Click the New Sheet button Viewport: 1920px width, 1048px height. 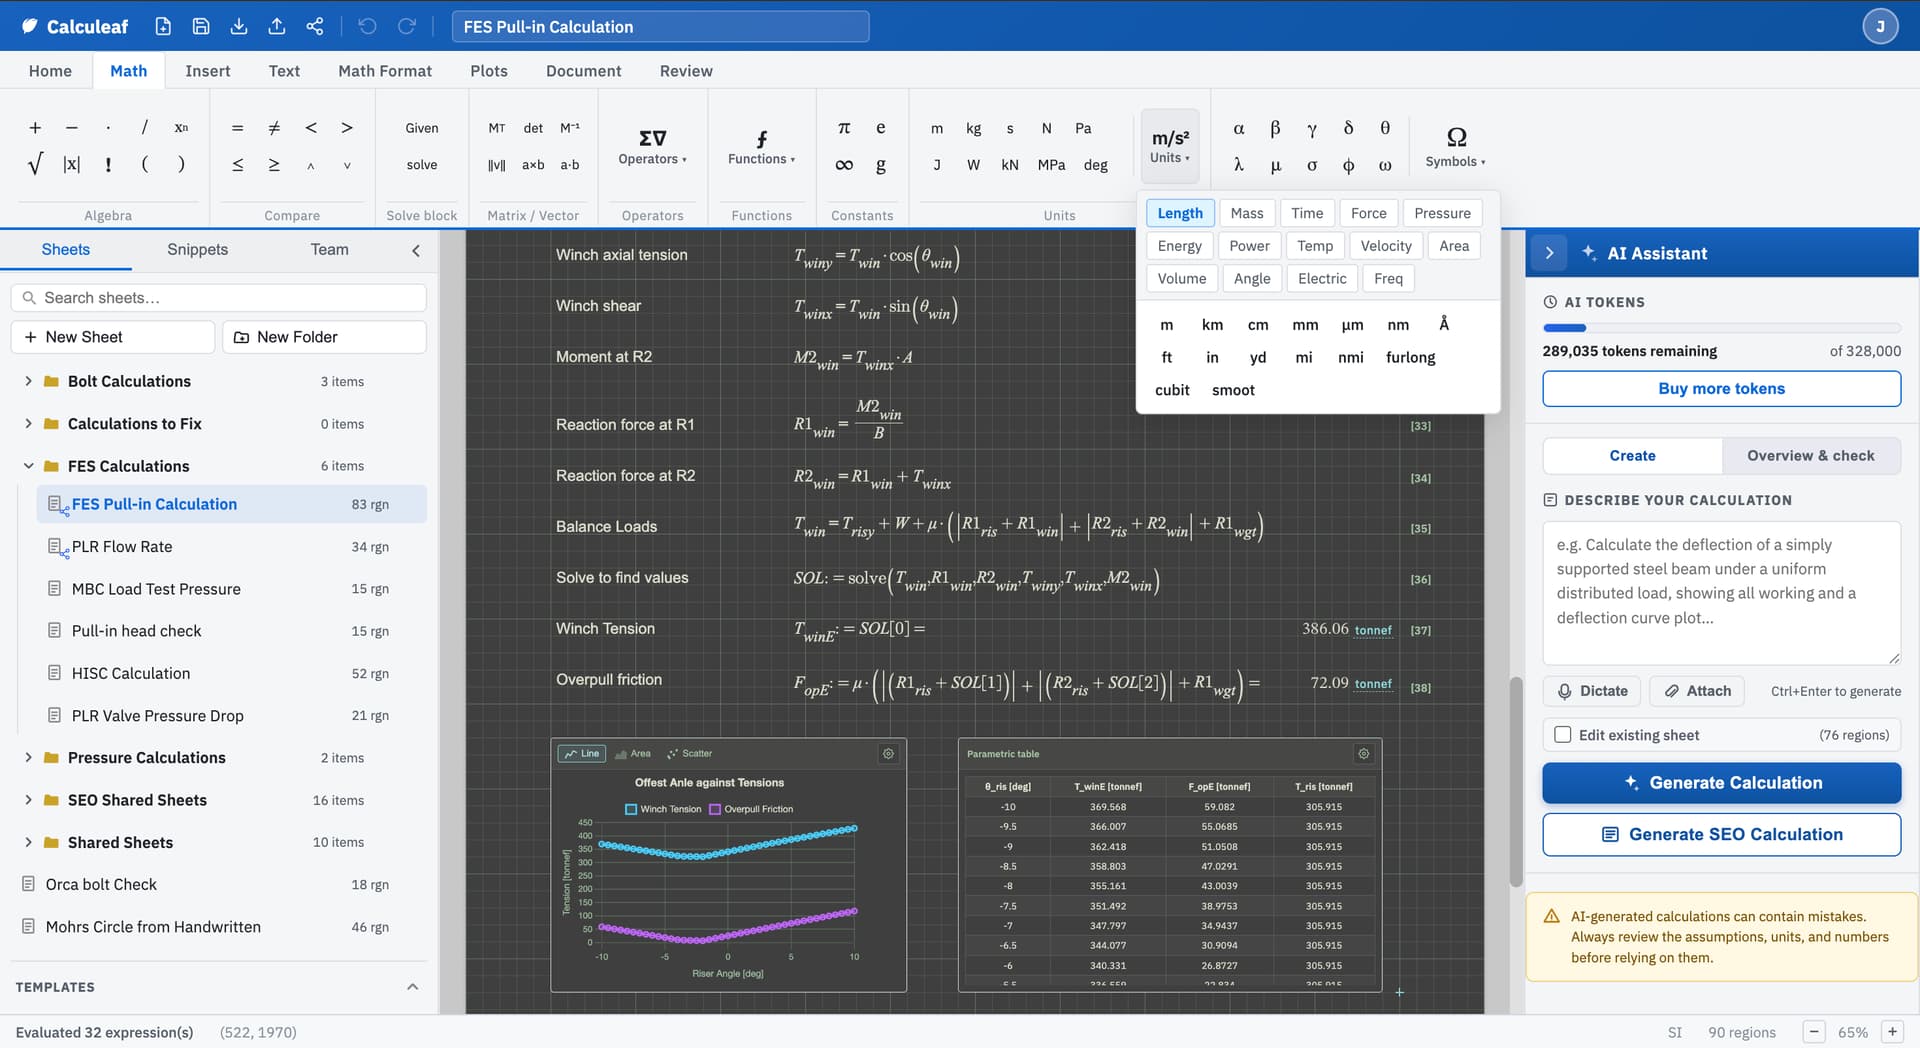(x=113, y=337)
